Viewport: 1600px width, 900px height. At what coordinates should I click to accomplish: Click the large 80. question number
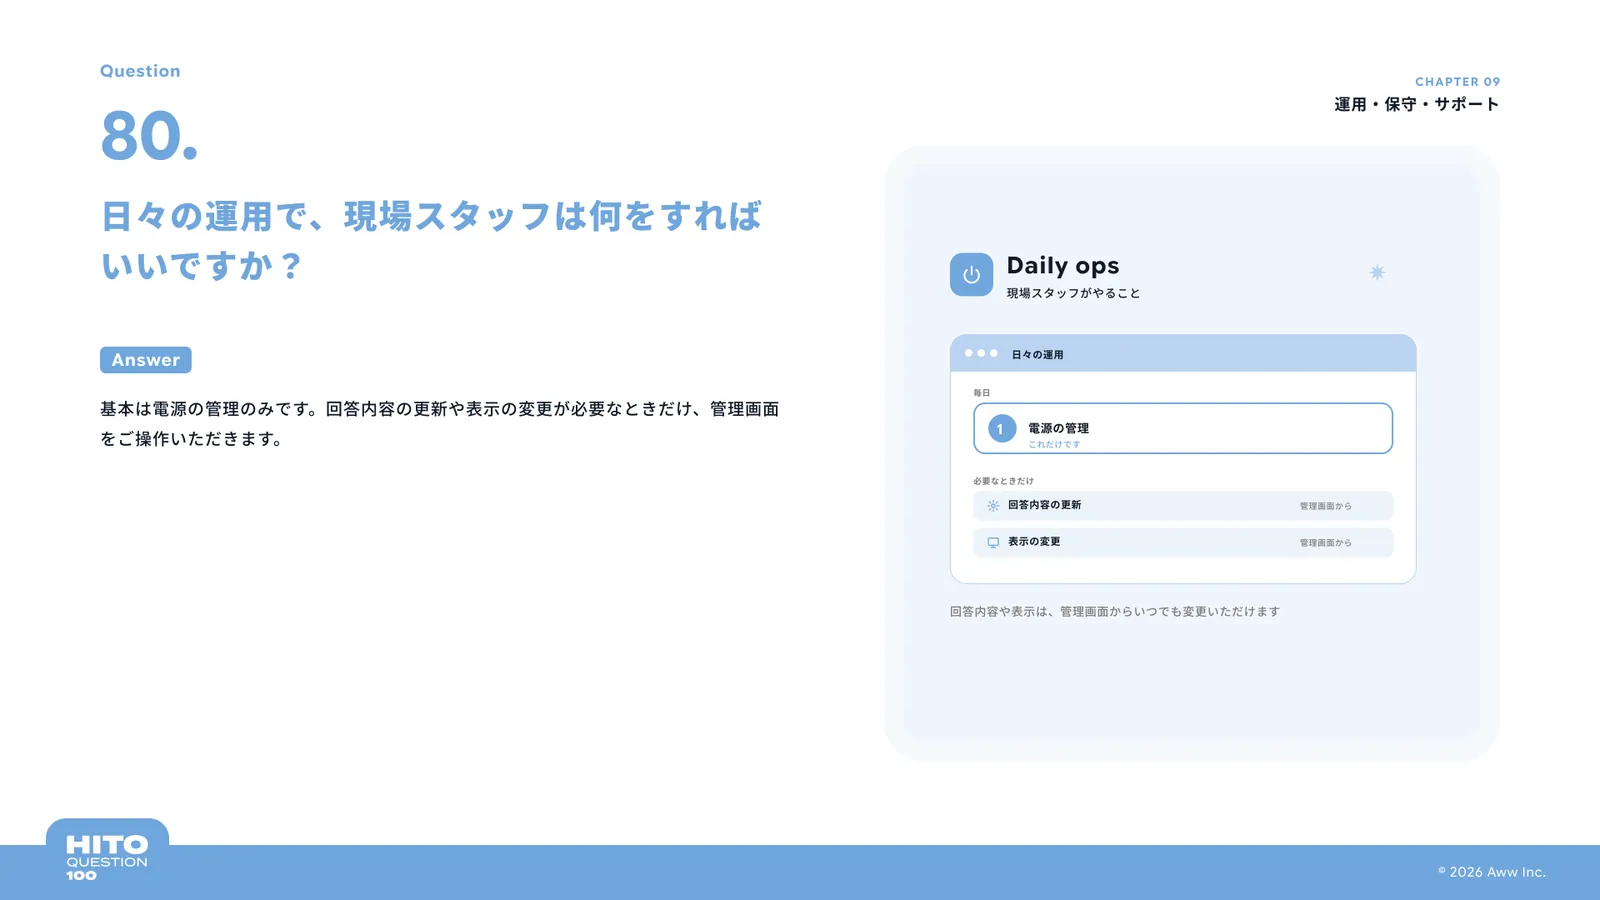pos(149,136)
